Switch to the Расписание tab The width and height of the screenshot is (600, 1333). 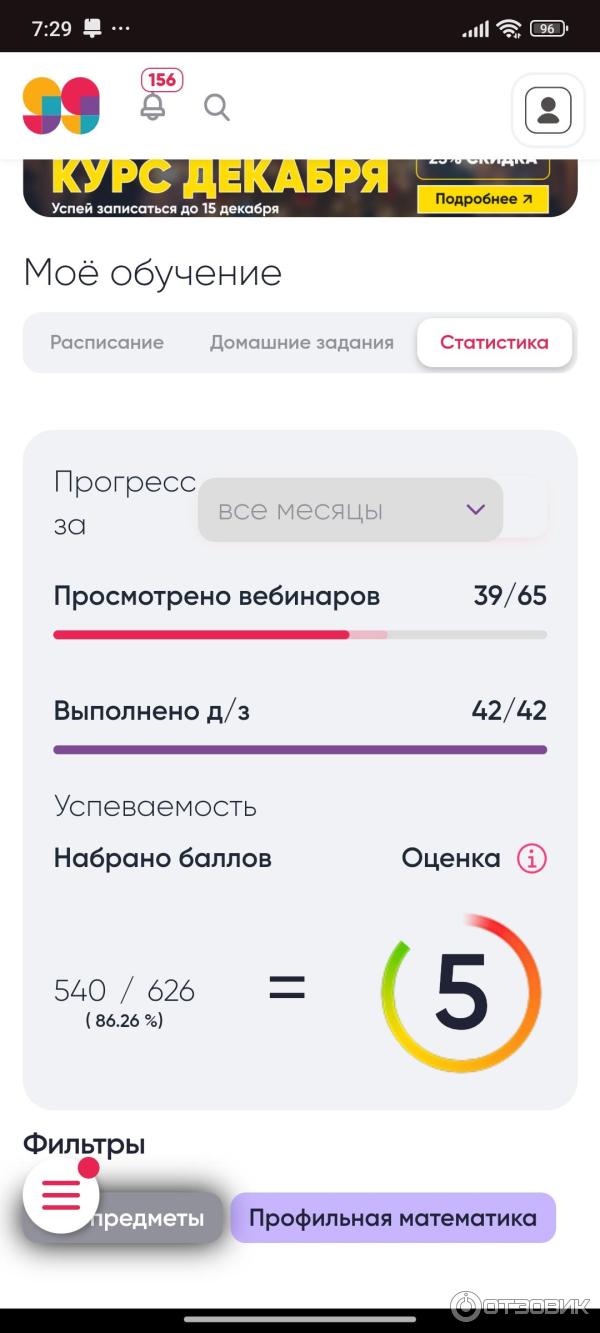[x=107, y=343]
